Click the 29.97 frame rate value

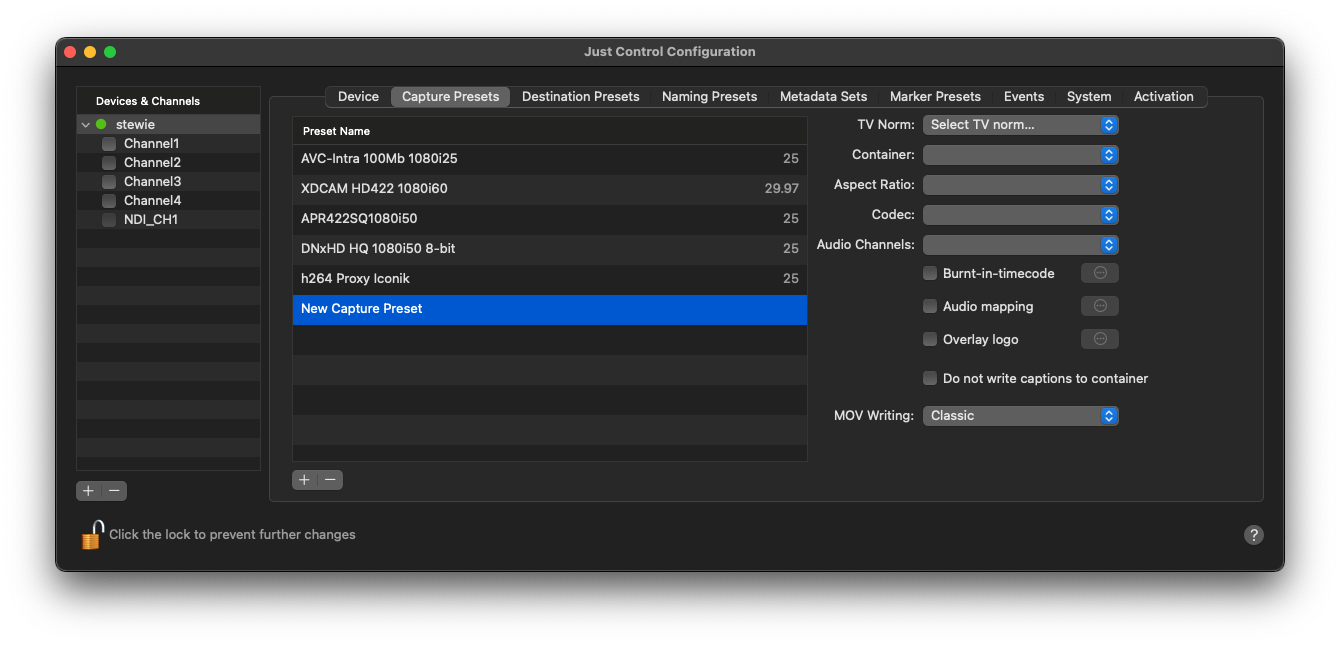point(781,189)
